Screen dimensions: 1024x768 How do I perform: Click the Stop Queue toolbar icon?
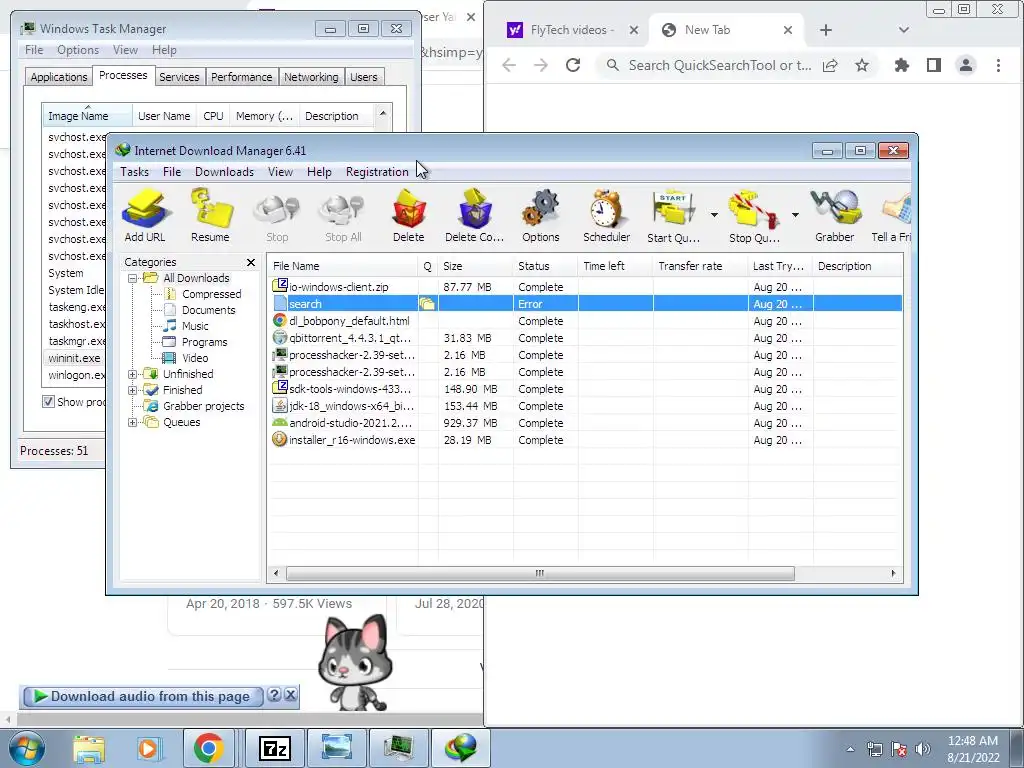point(754,216)
